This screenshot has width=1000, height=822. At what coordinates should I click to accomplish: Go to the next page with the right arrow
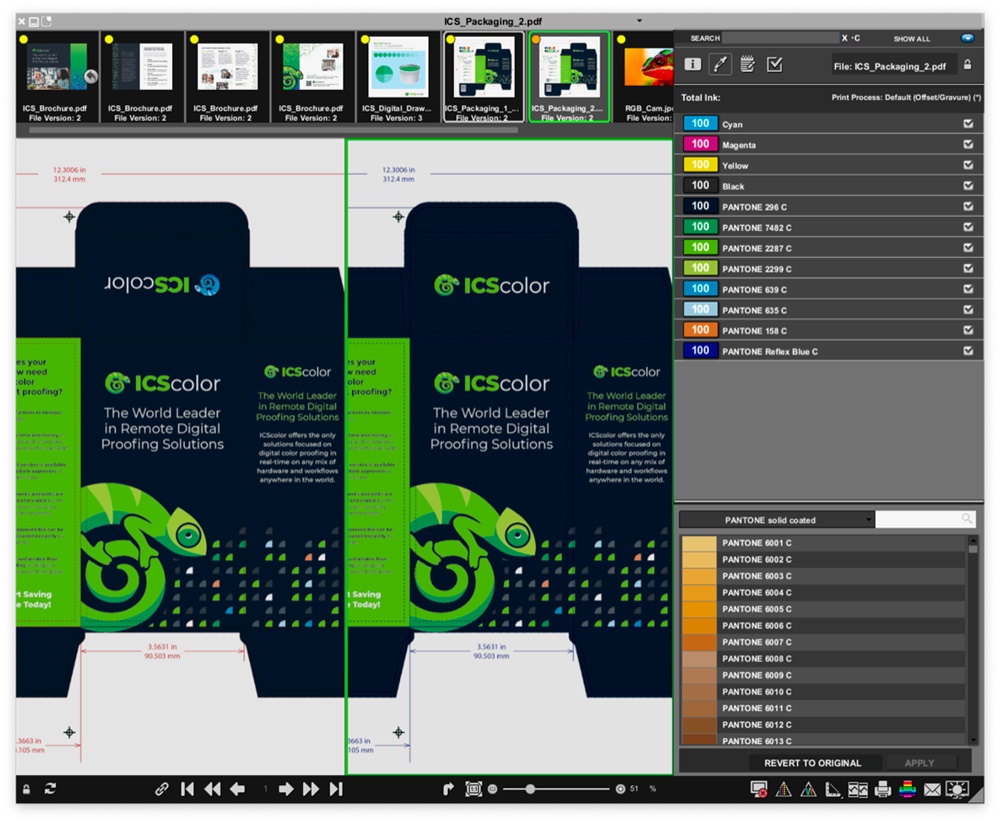[286, 789]
